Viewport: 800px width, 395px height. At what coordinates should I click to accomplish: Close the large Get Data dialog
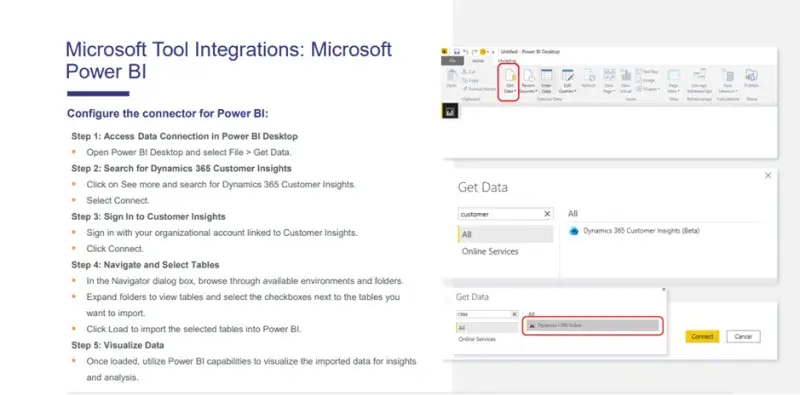pyautogui.click(x=768, y=176)
